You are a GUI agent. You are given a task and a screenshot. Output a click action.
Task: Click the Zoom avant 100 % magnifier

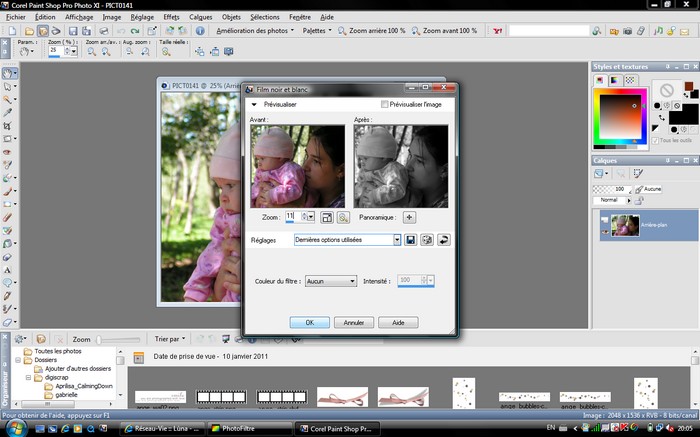[x=415, y=31]
